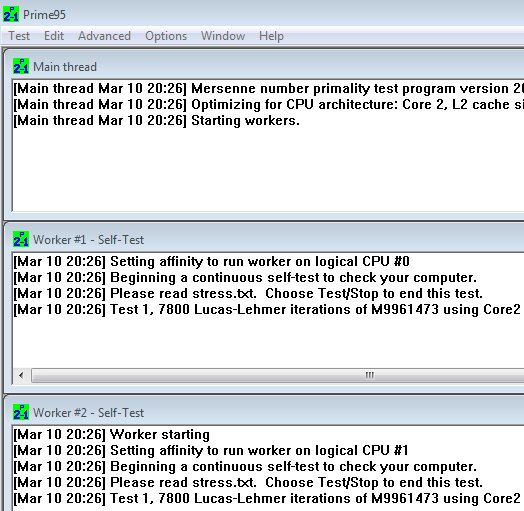Open the Options menu

pyautogui.click(x=166, y=36)
